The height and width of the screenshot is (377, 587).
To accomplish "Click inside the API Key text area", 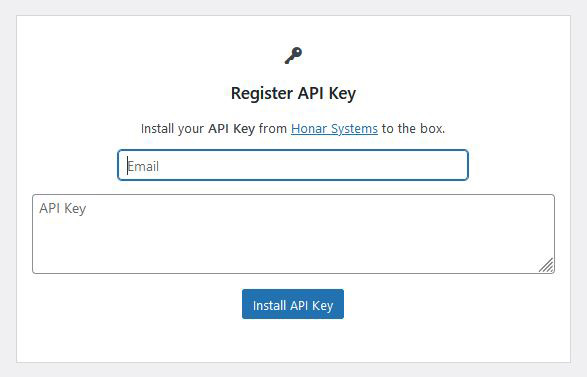I will [293, 234].
